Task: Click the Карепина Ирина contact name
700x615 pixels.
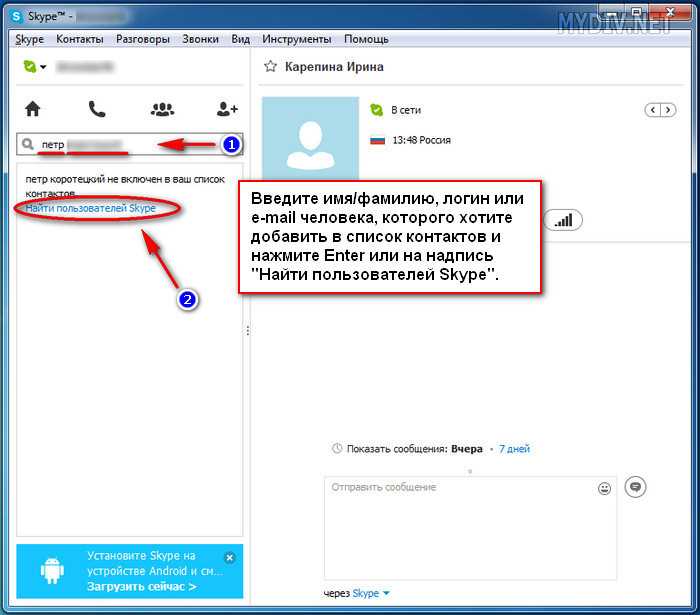Action: point(334,67)
